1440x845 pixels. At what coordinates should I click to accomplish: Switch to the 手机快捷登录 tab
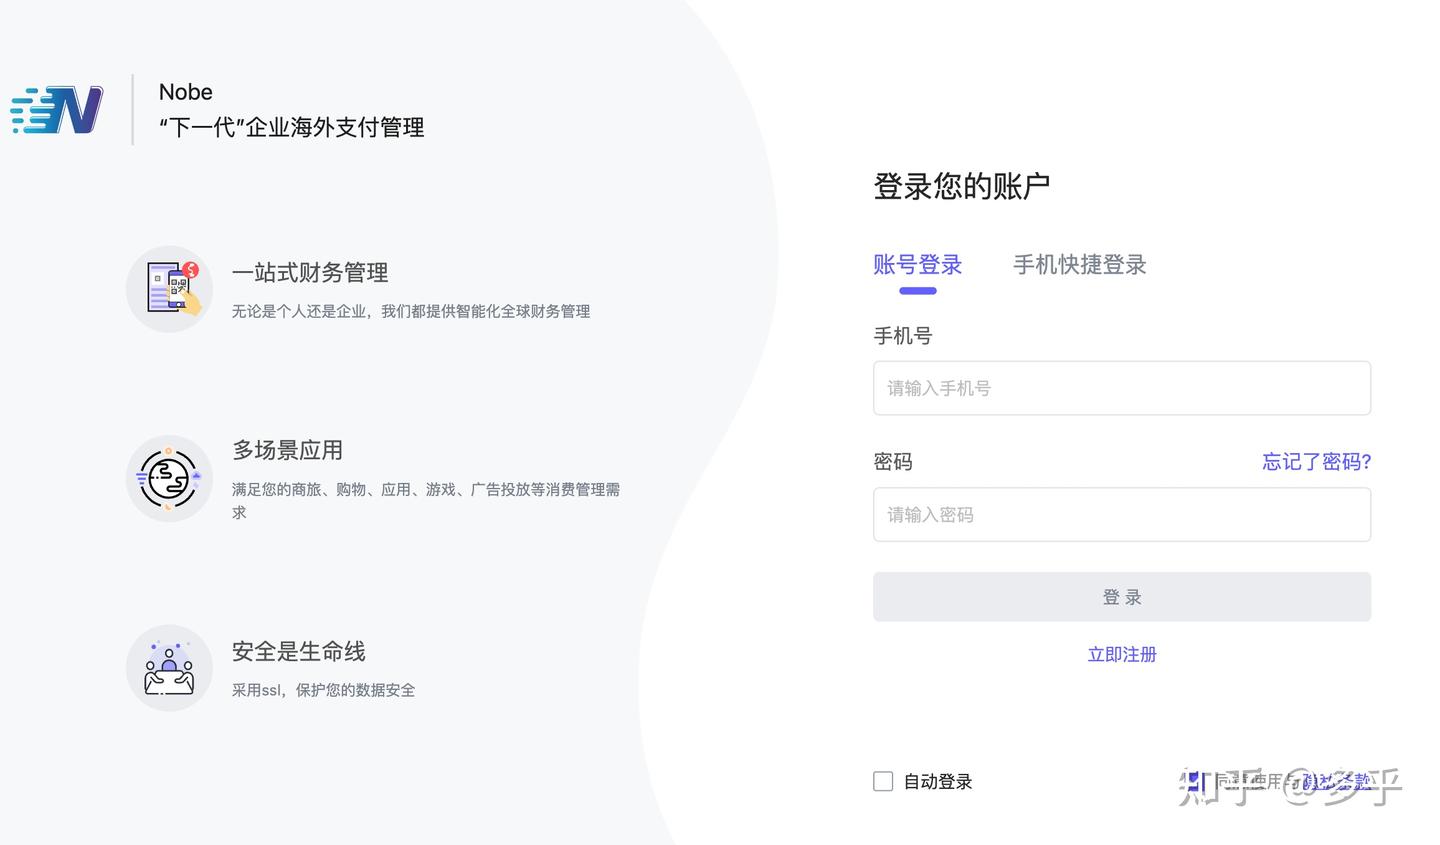coord(1079,265)
